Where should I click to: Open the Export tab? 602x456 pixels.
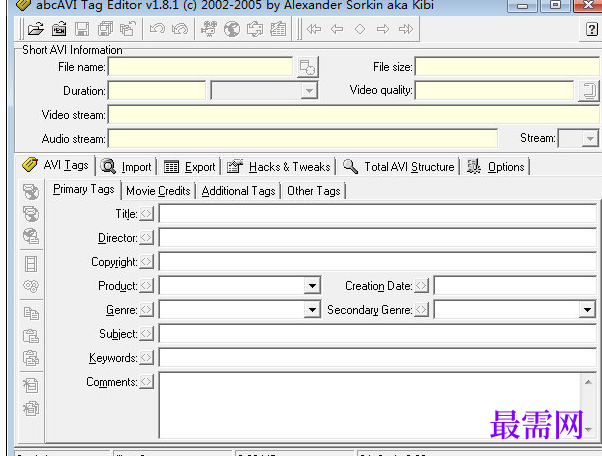pos(189,167)
